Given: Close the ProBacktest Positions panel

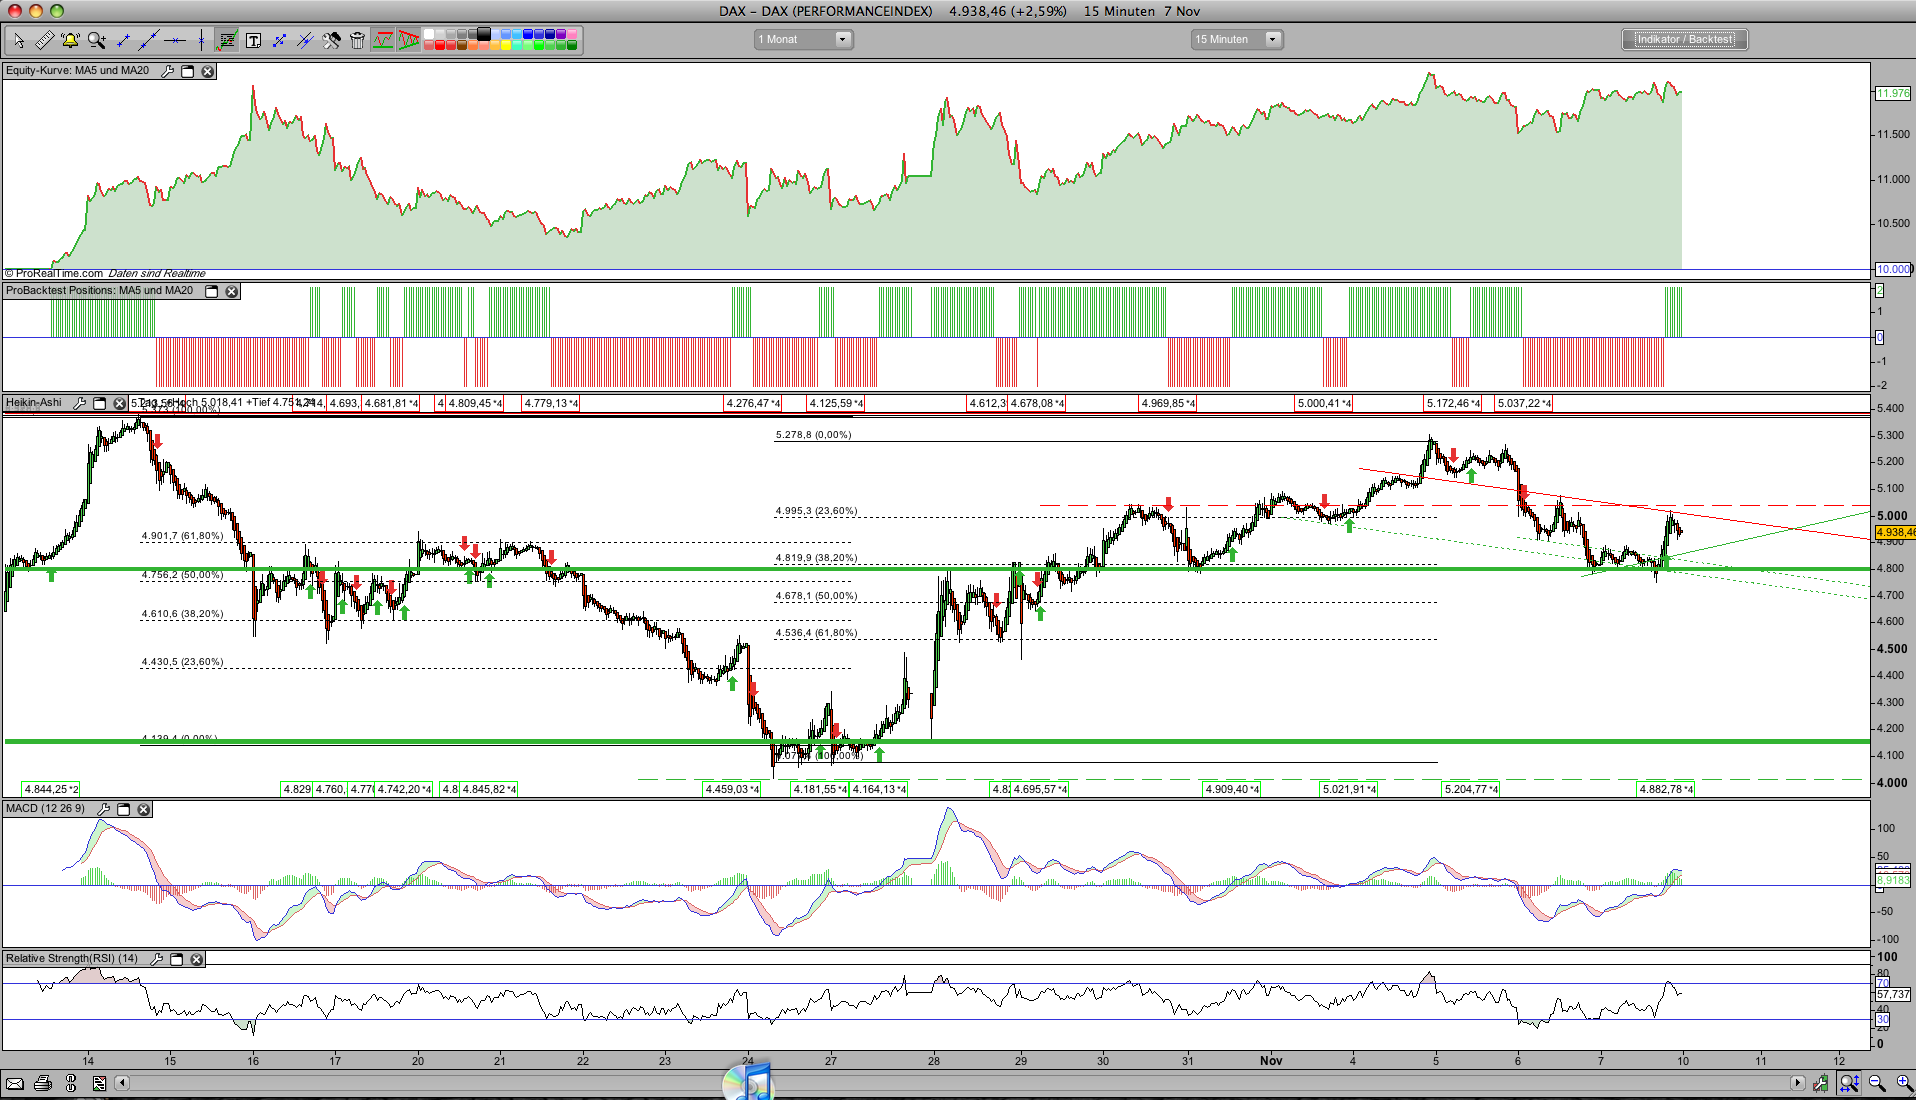Looking at the screenshot, I should tap(231, 291).
